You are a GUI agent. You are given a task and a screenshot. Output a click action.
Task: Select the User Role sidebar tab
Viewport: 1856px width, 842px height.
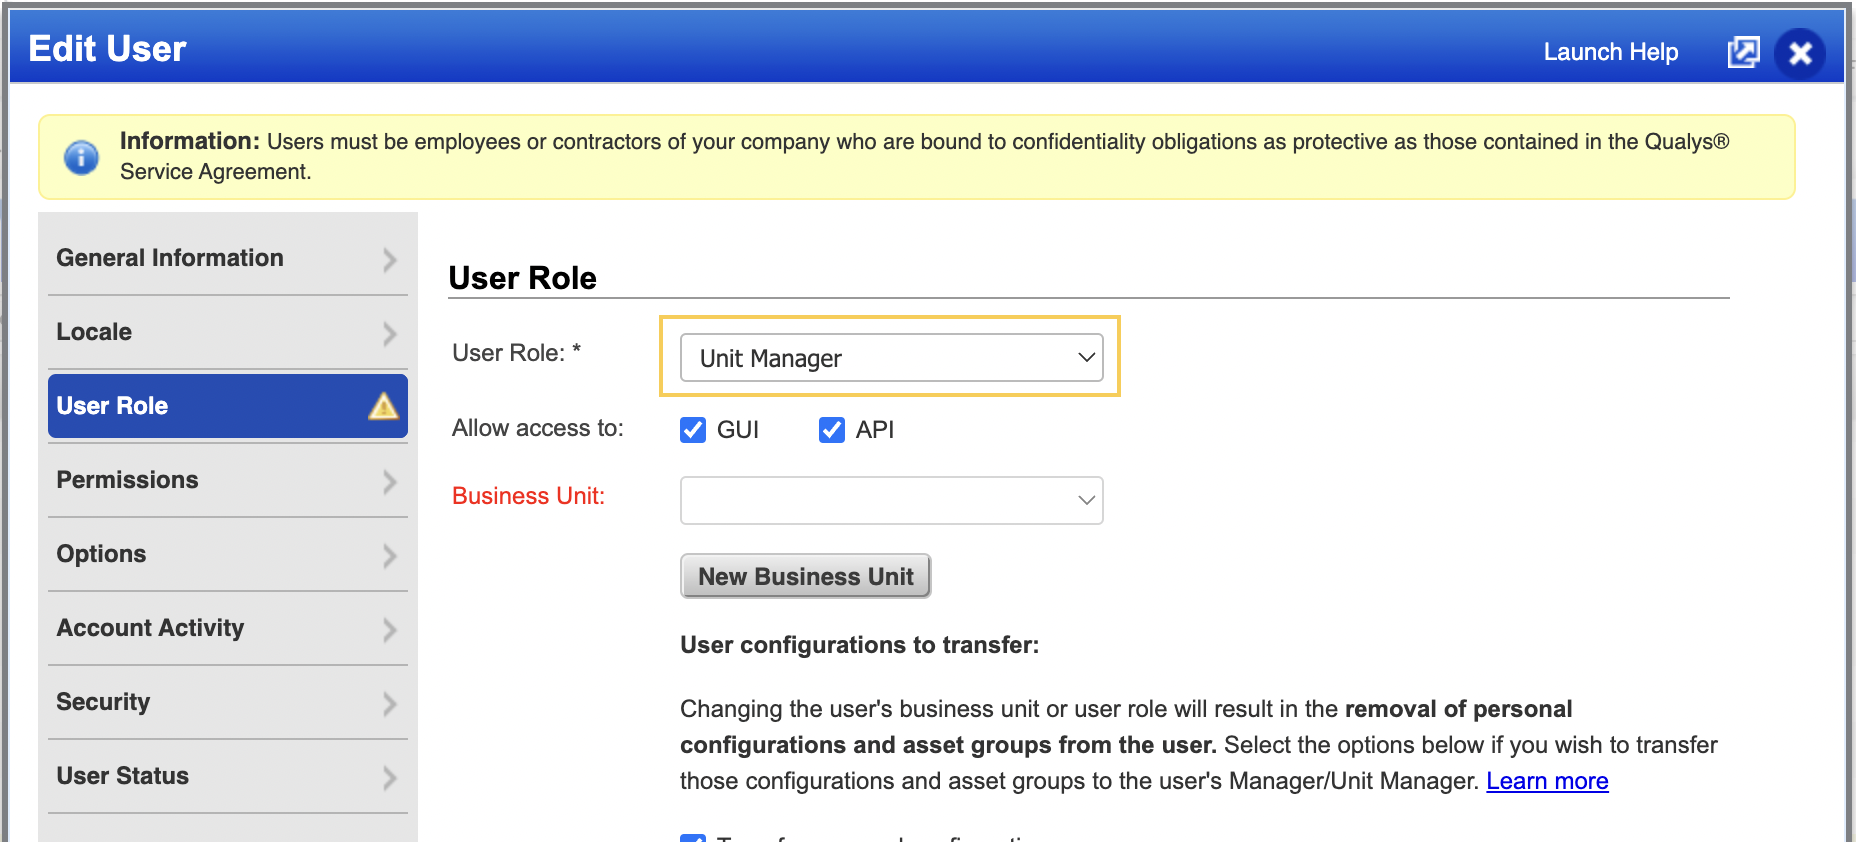click(x=228, y=406)
